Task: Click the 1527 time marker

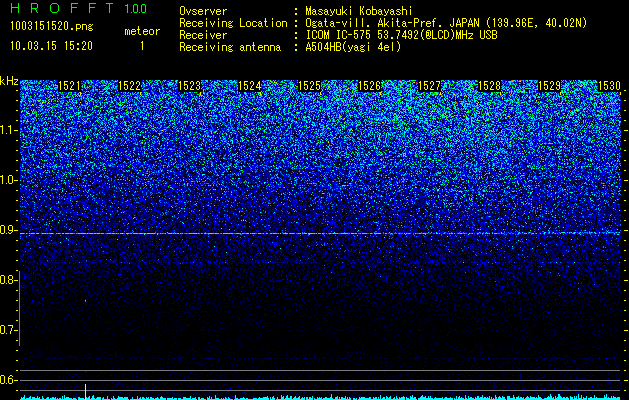Action: [430, 86]
